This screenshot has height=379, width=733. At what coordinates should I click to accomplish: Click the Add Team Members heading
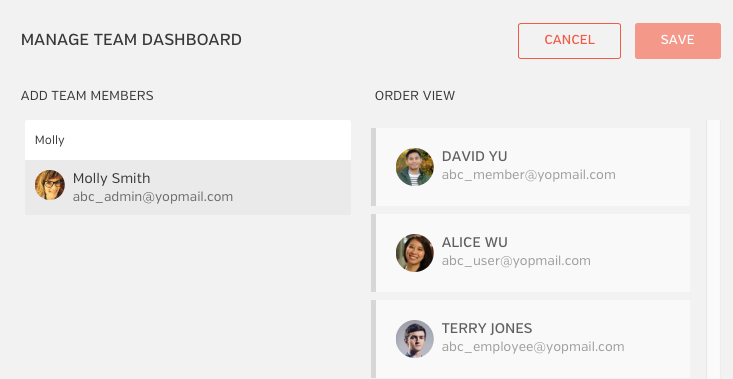coord(87,96)
